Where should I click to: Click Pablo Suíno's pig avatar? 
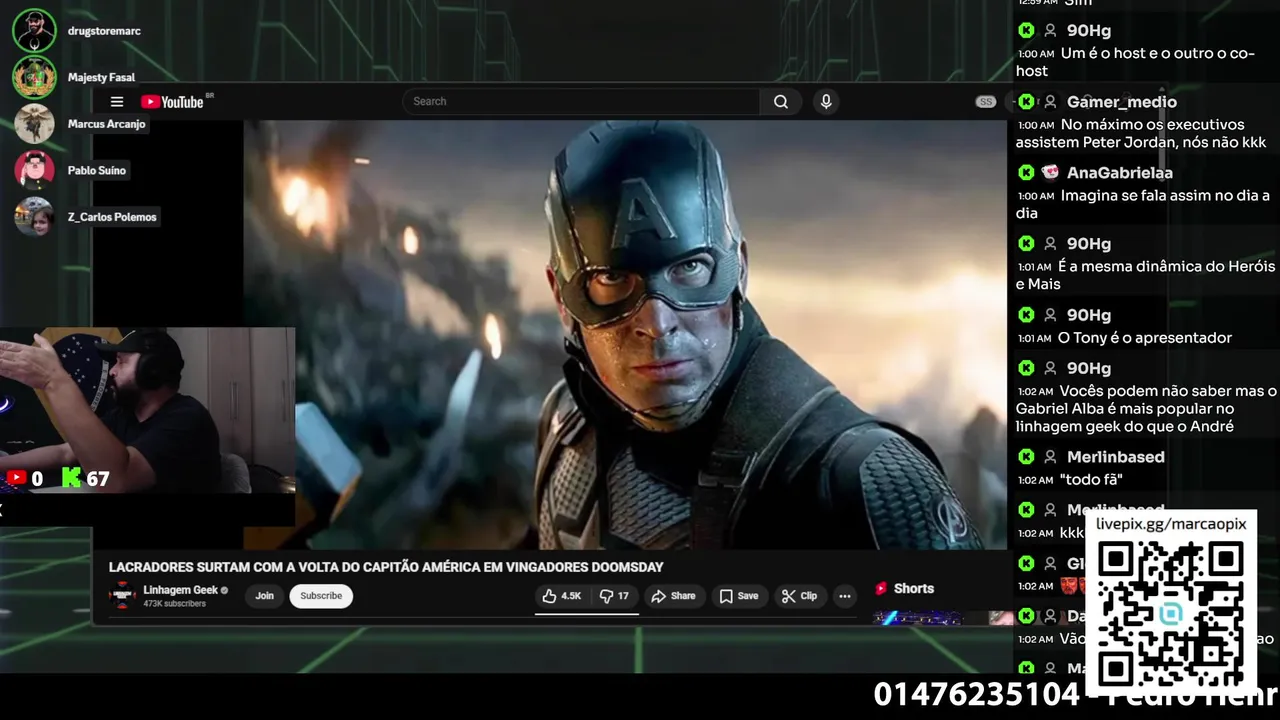34,170
